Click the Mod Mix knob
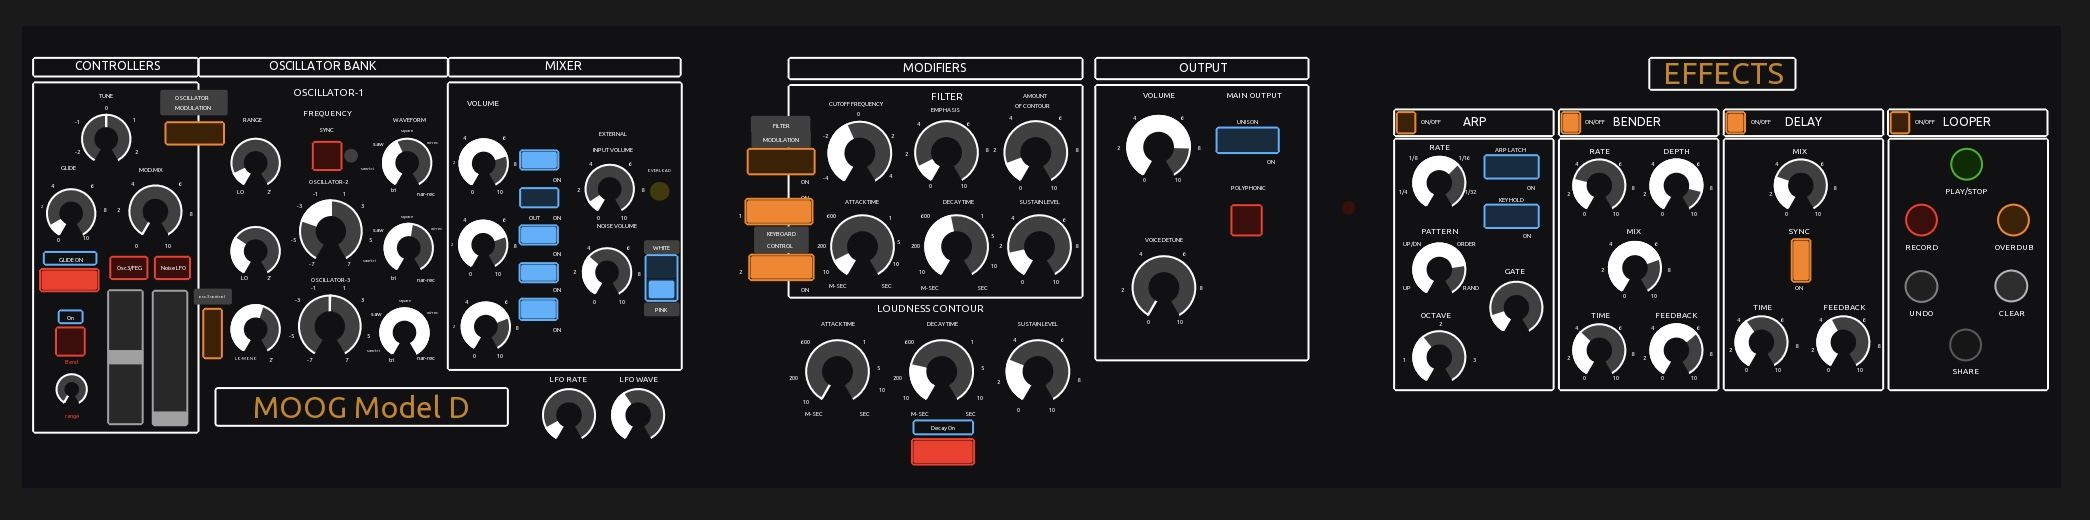Viewport: 2090px width, 520px height. coord(155,210)
